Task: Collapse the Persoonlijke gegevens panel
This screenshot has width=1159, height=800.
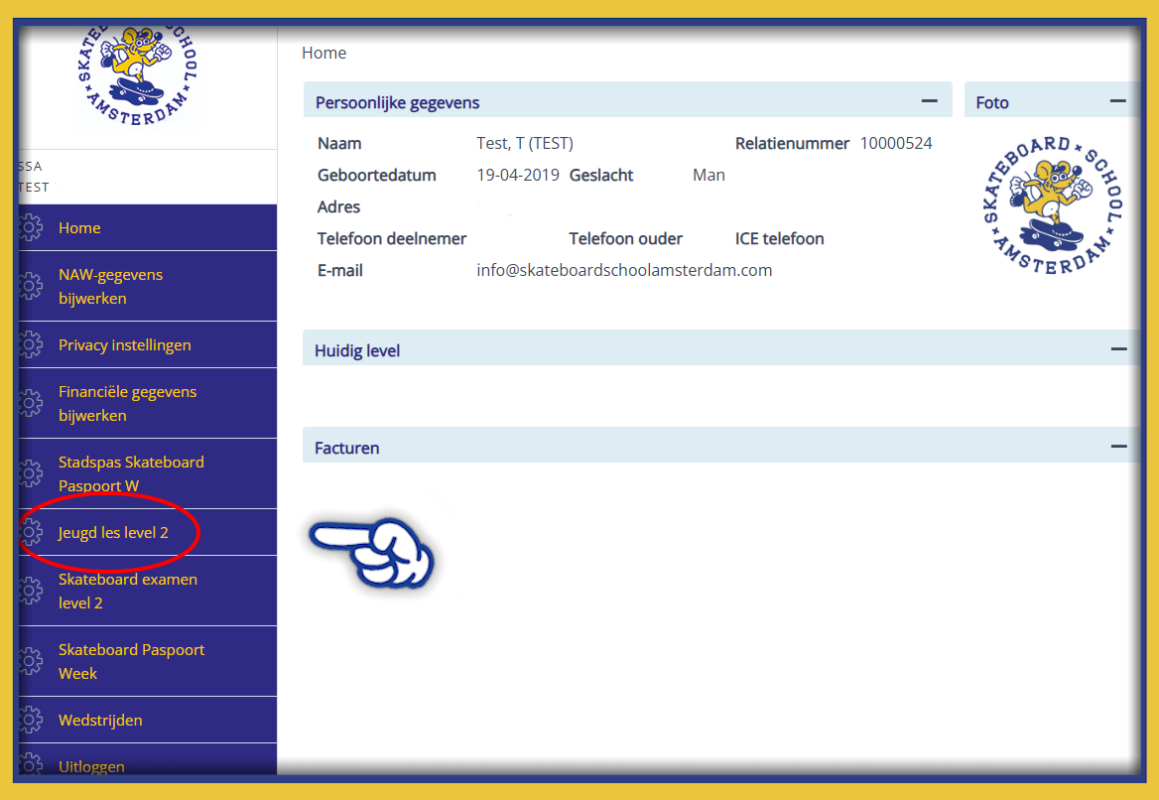Action: tap(929, 101)
